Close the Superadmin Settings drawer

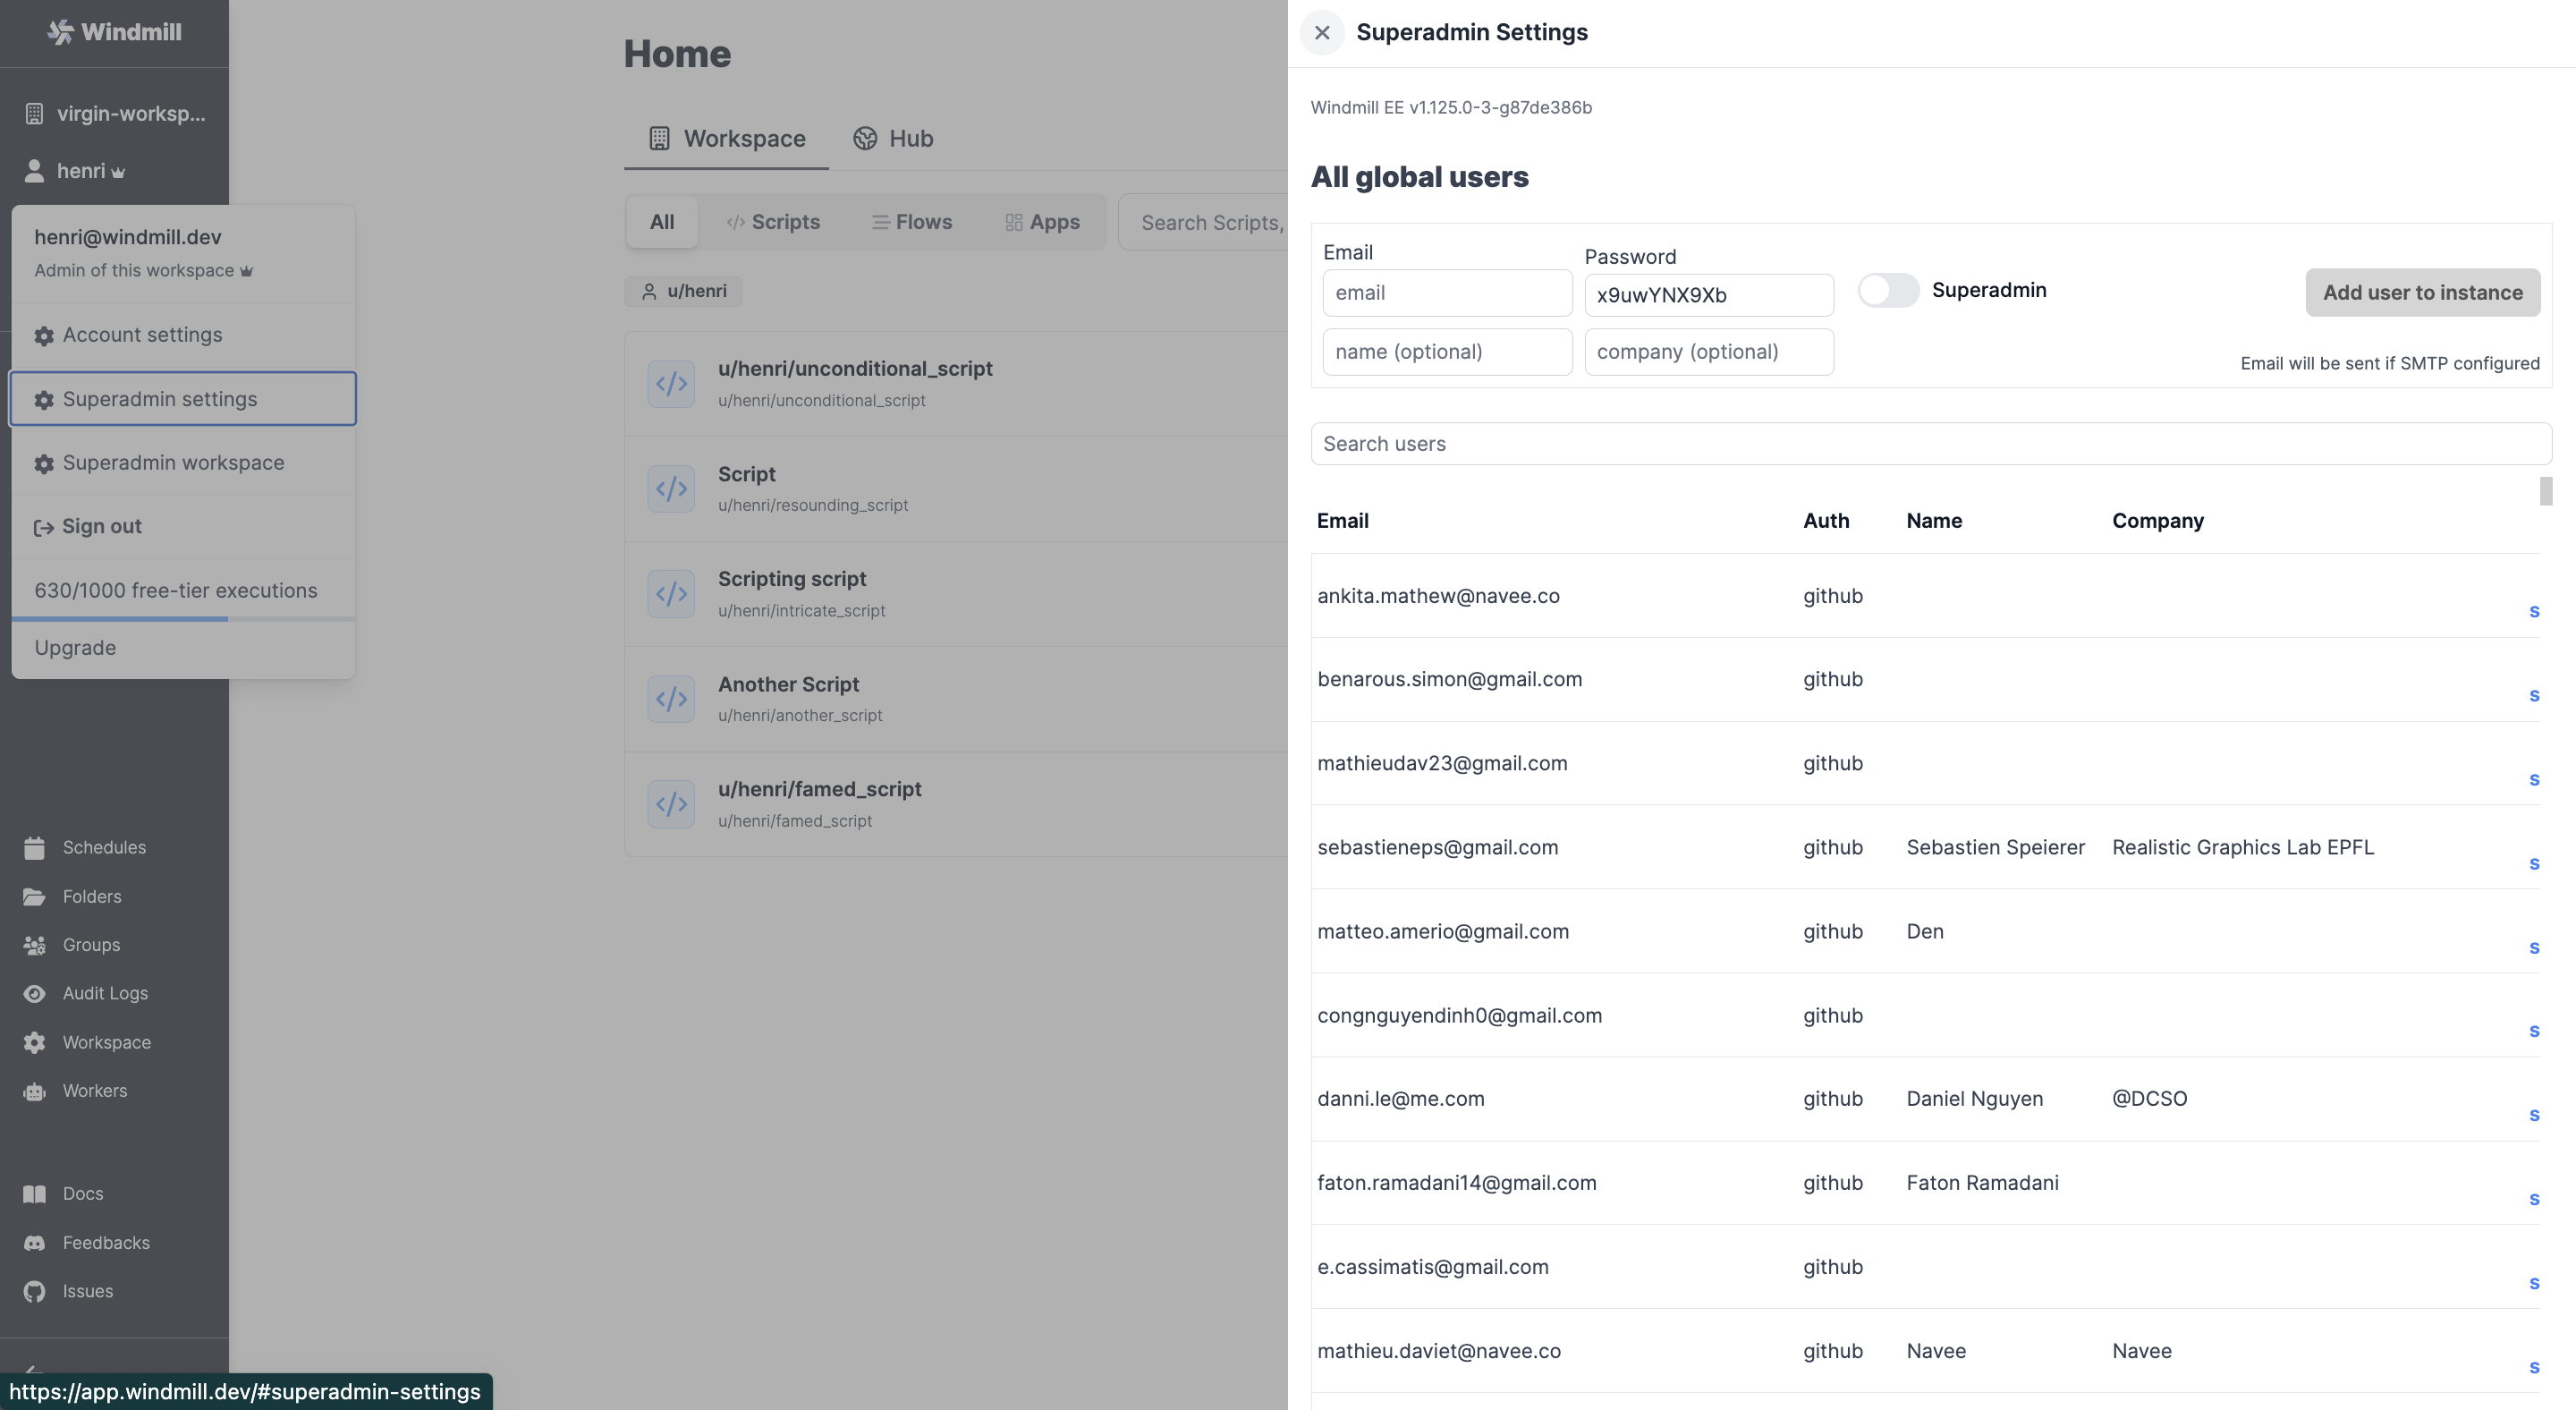point(1321,33)
